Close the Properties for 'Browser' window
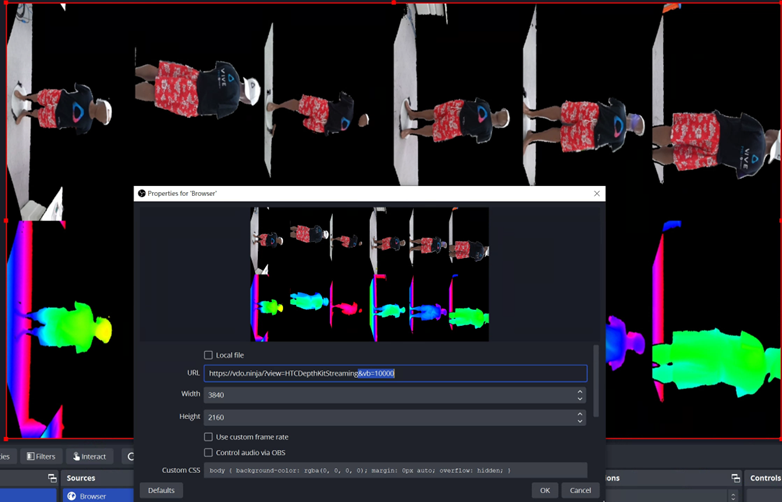The image size is (782, 502). click(597, 193)
